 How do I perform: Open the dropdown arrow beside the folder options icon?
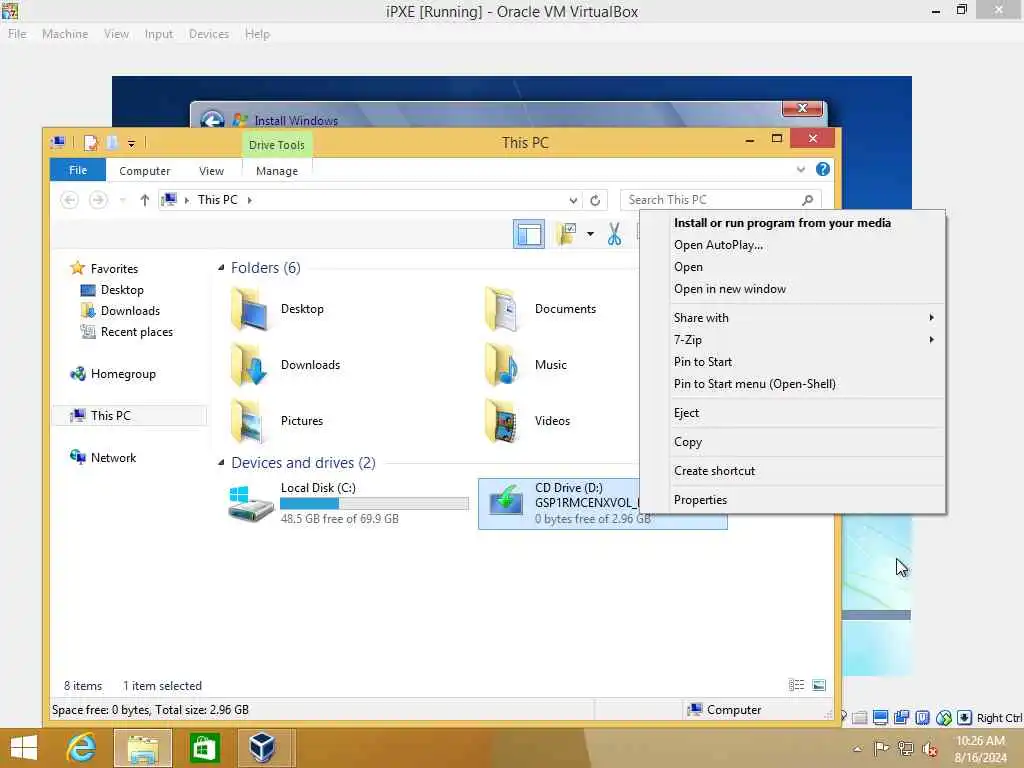click(x=590, y=234)
